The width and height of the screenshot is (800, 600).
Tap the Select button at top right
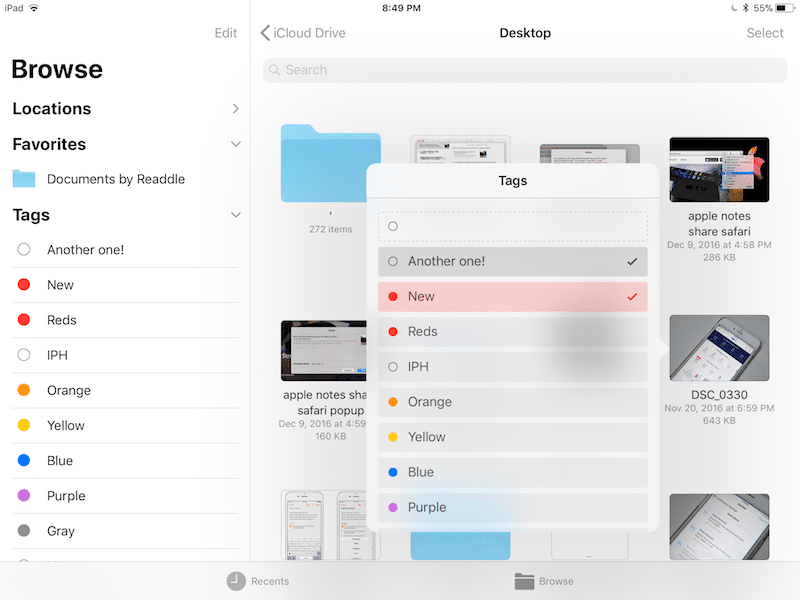click(x=765, y=33)
